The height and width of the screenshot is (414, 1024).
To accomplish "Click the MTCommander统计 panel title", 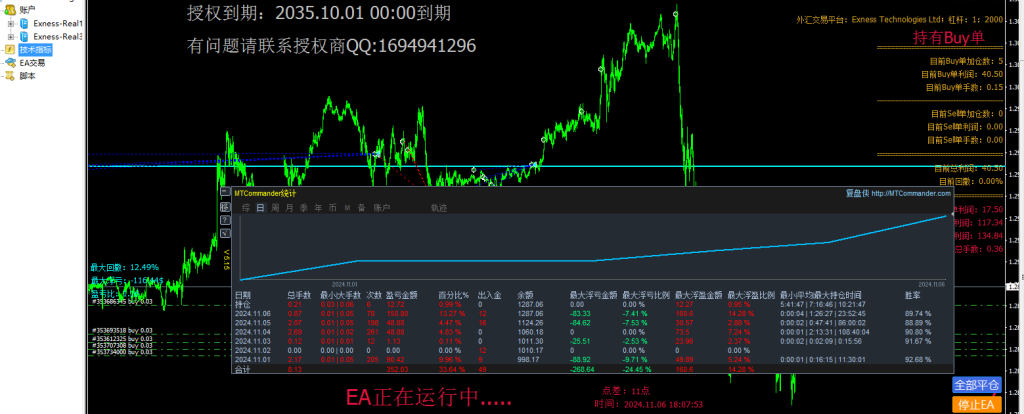I will tap(265, 193).
